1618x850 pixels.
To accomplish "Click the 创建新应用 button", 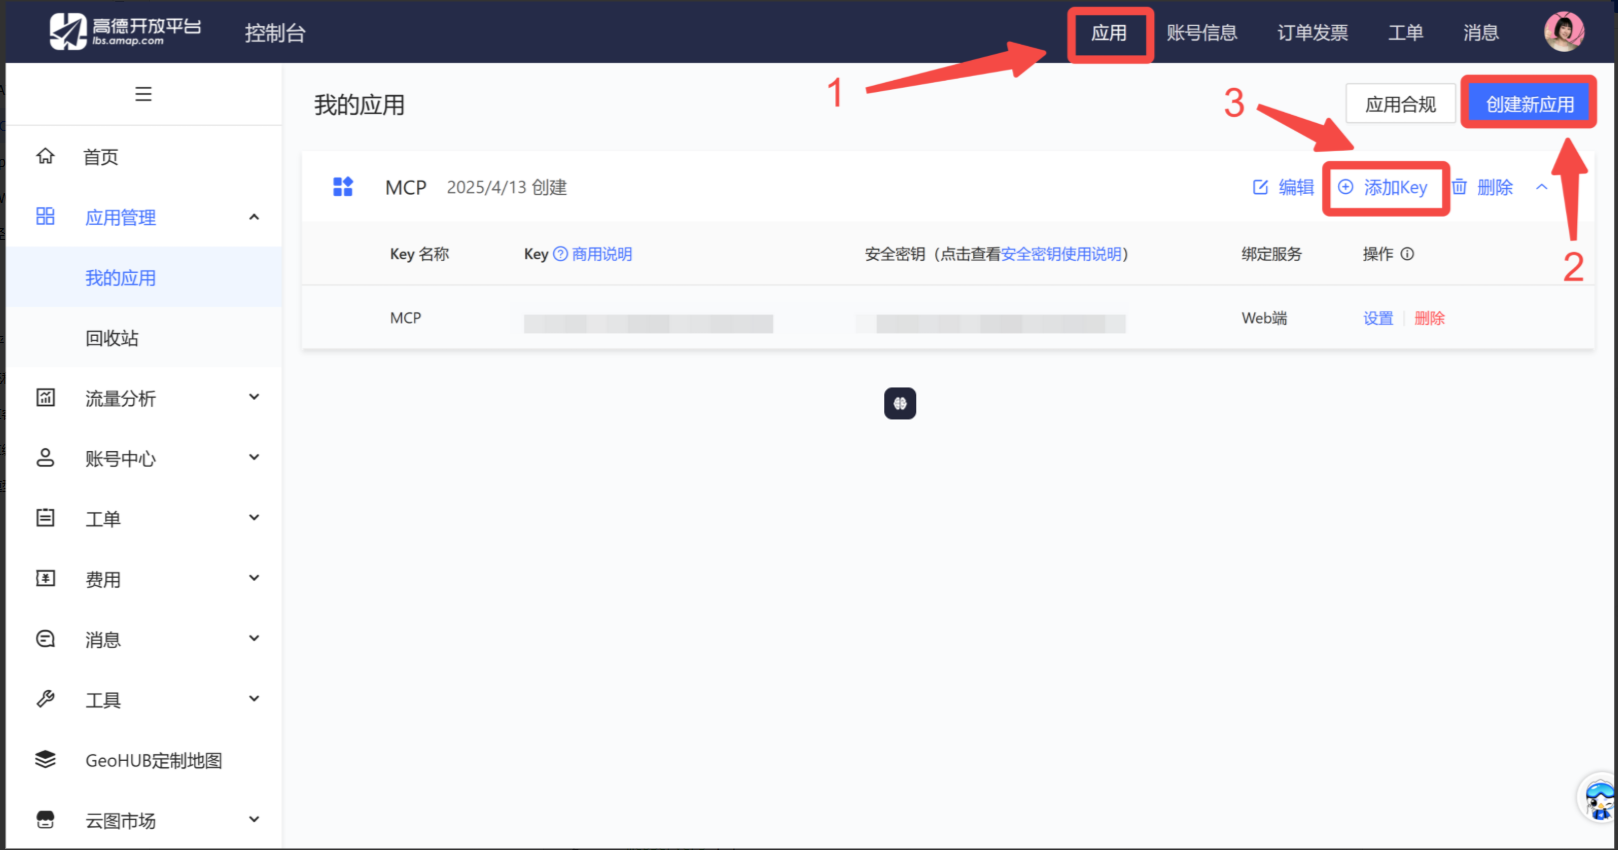I will (x=1529, y=104).
